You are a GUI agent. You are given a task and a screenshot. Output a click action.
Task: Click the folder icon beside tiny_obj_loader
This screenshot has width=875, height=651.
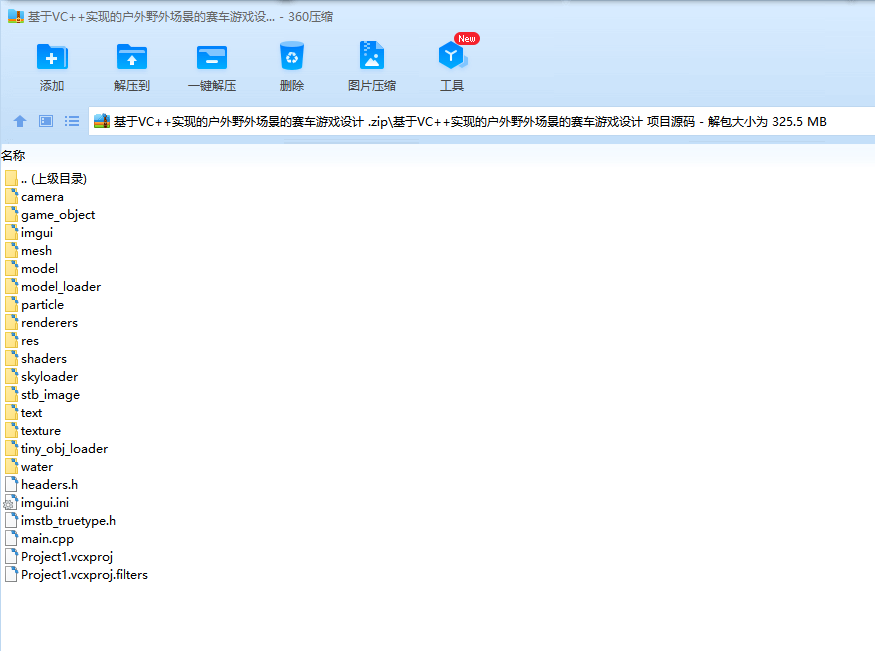[x=12, y=448]
